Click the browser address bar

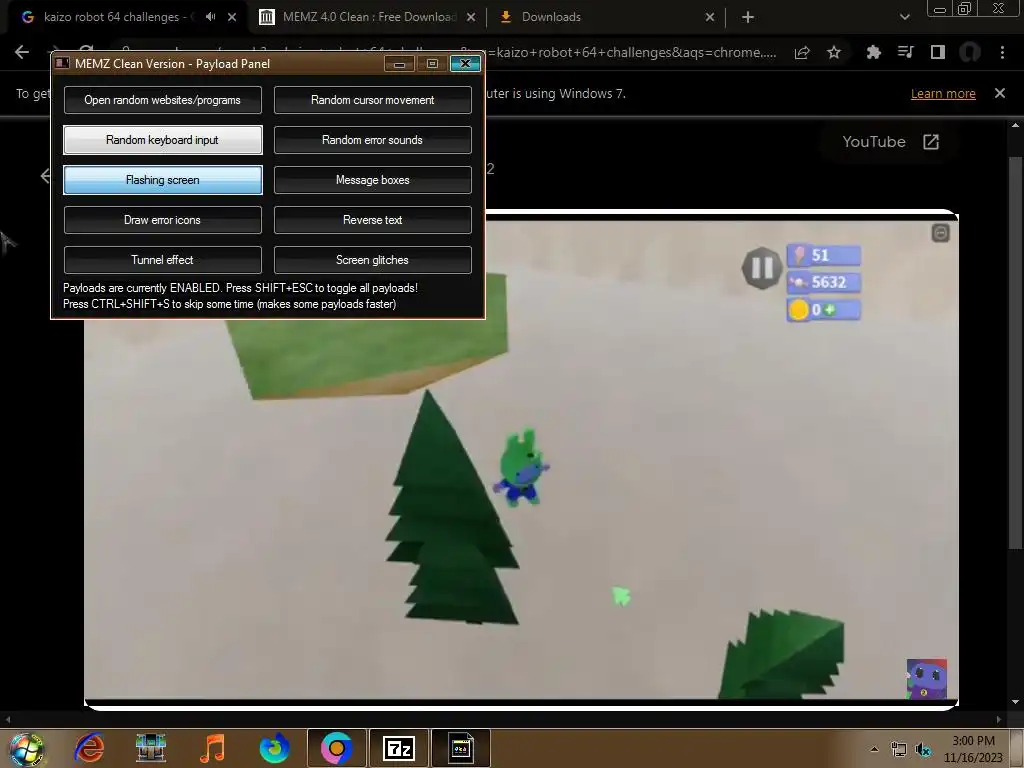(x=633, y=52)
